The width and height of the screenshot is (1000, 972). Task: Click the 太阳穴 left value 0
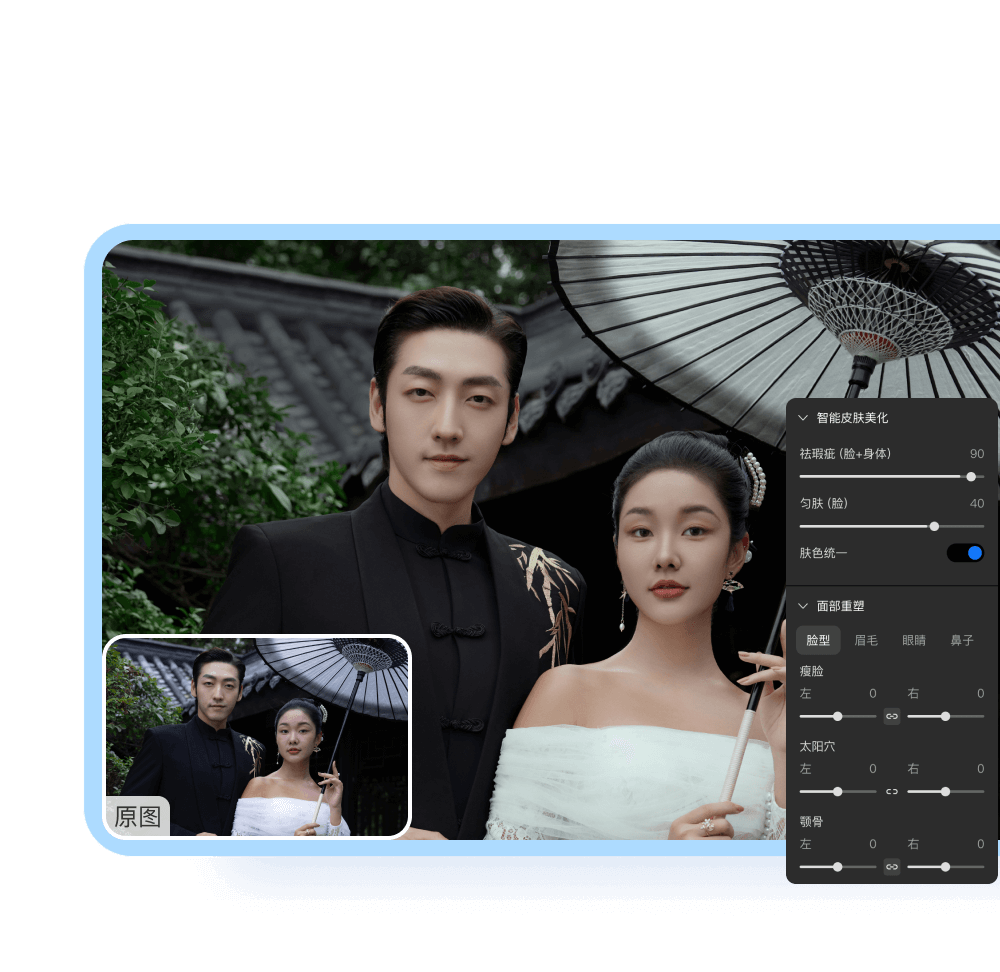(x=872, y=769)
